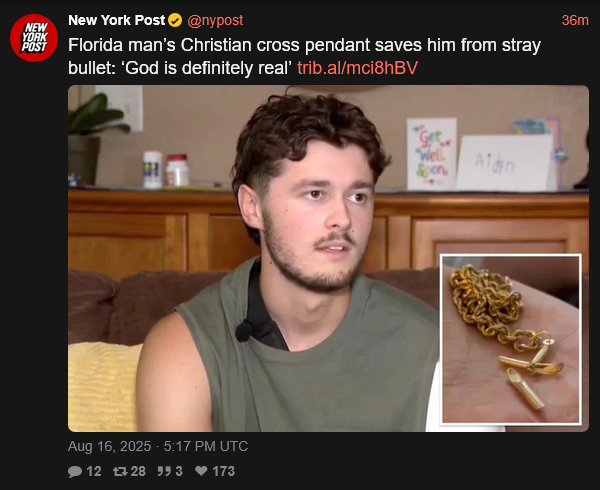
Task: Click the 28 reposts count
Action: tap(138, 471)
